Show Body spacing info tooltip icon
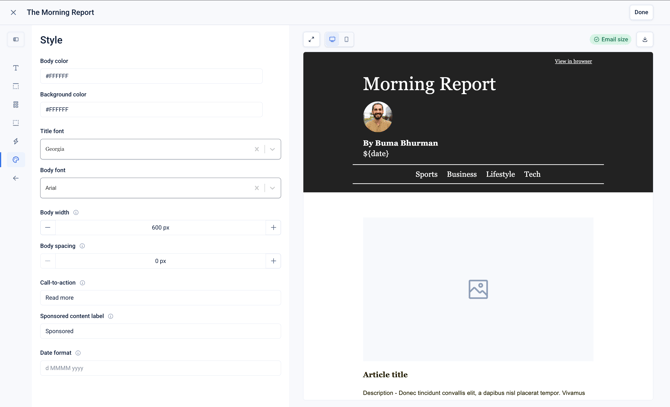Image resolution: width=670 pixels, height=407 pixels. (x=82, y=246)
